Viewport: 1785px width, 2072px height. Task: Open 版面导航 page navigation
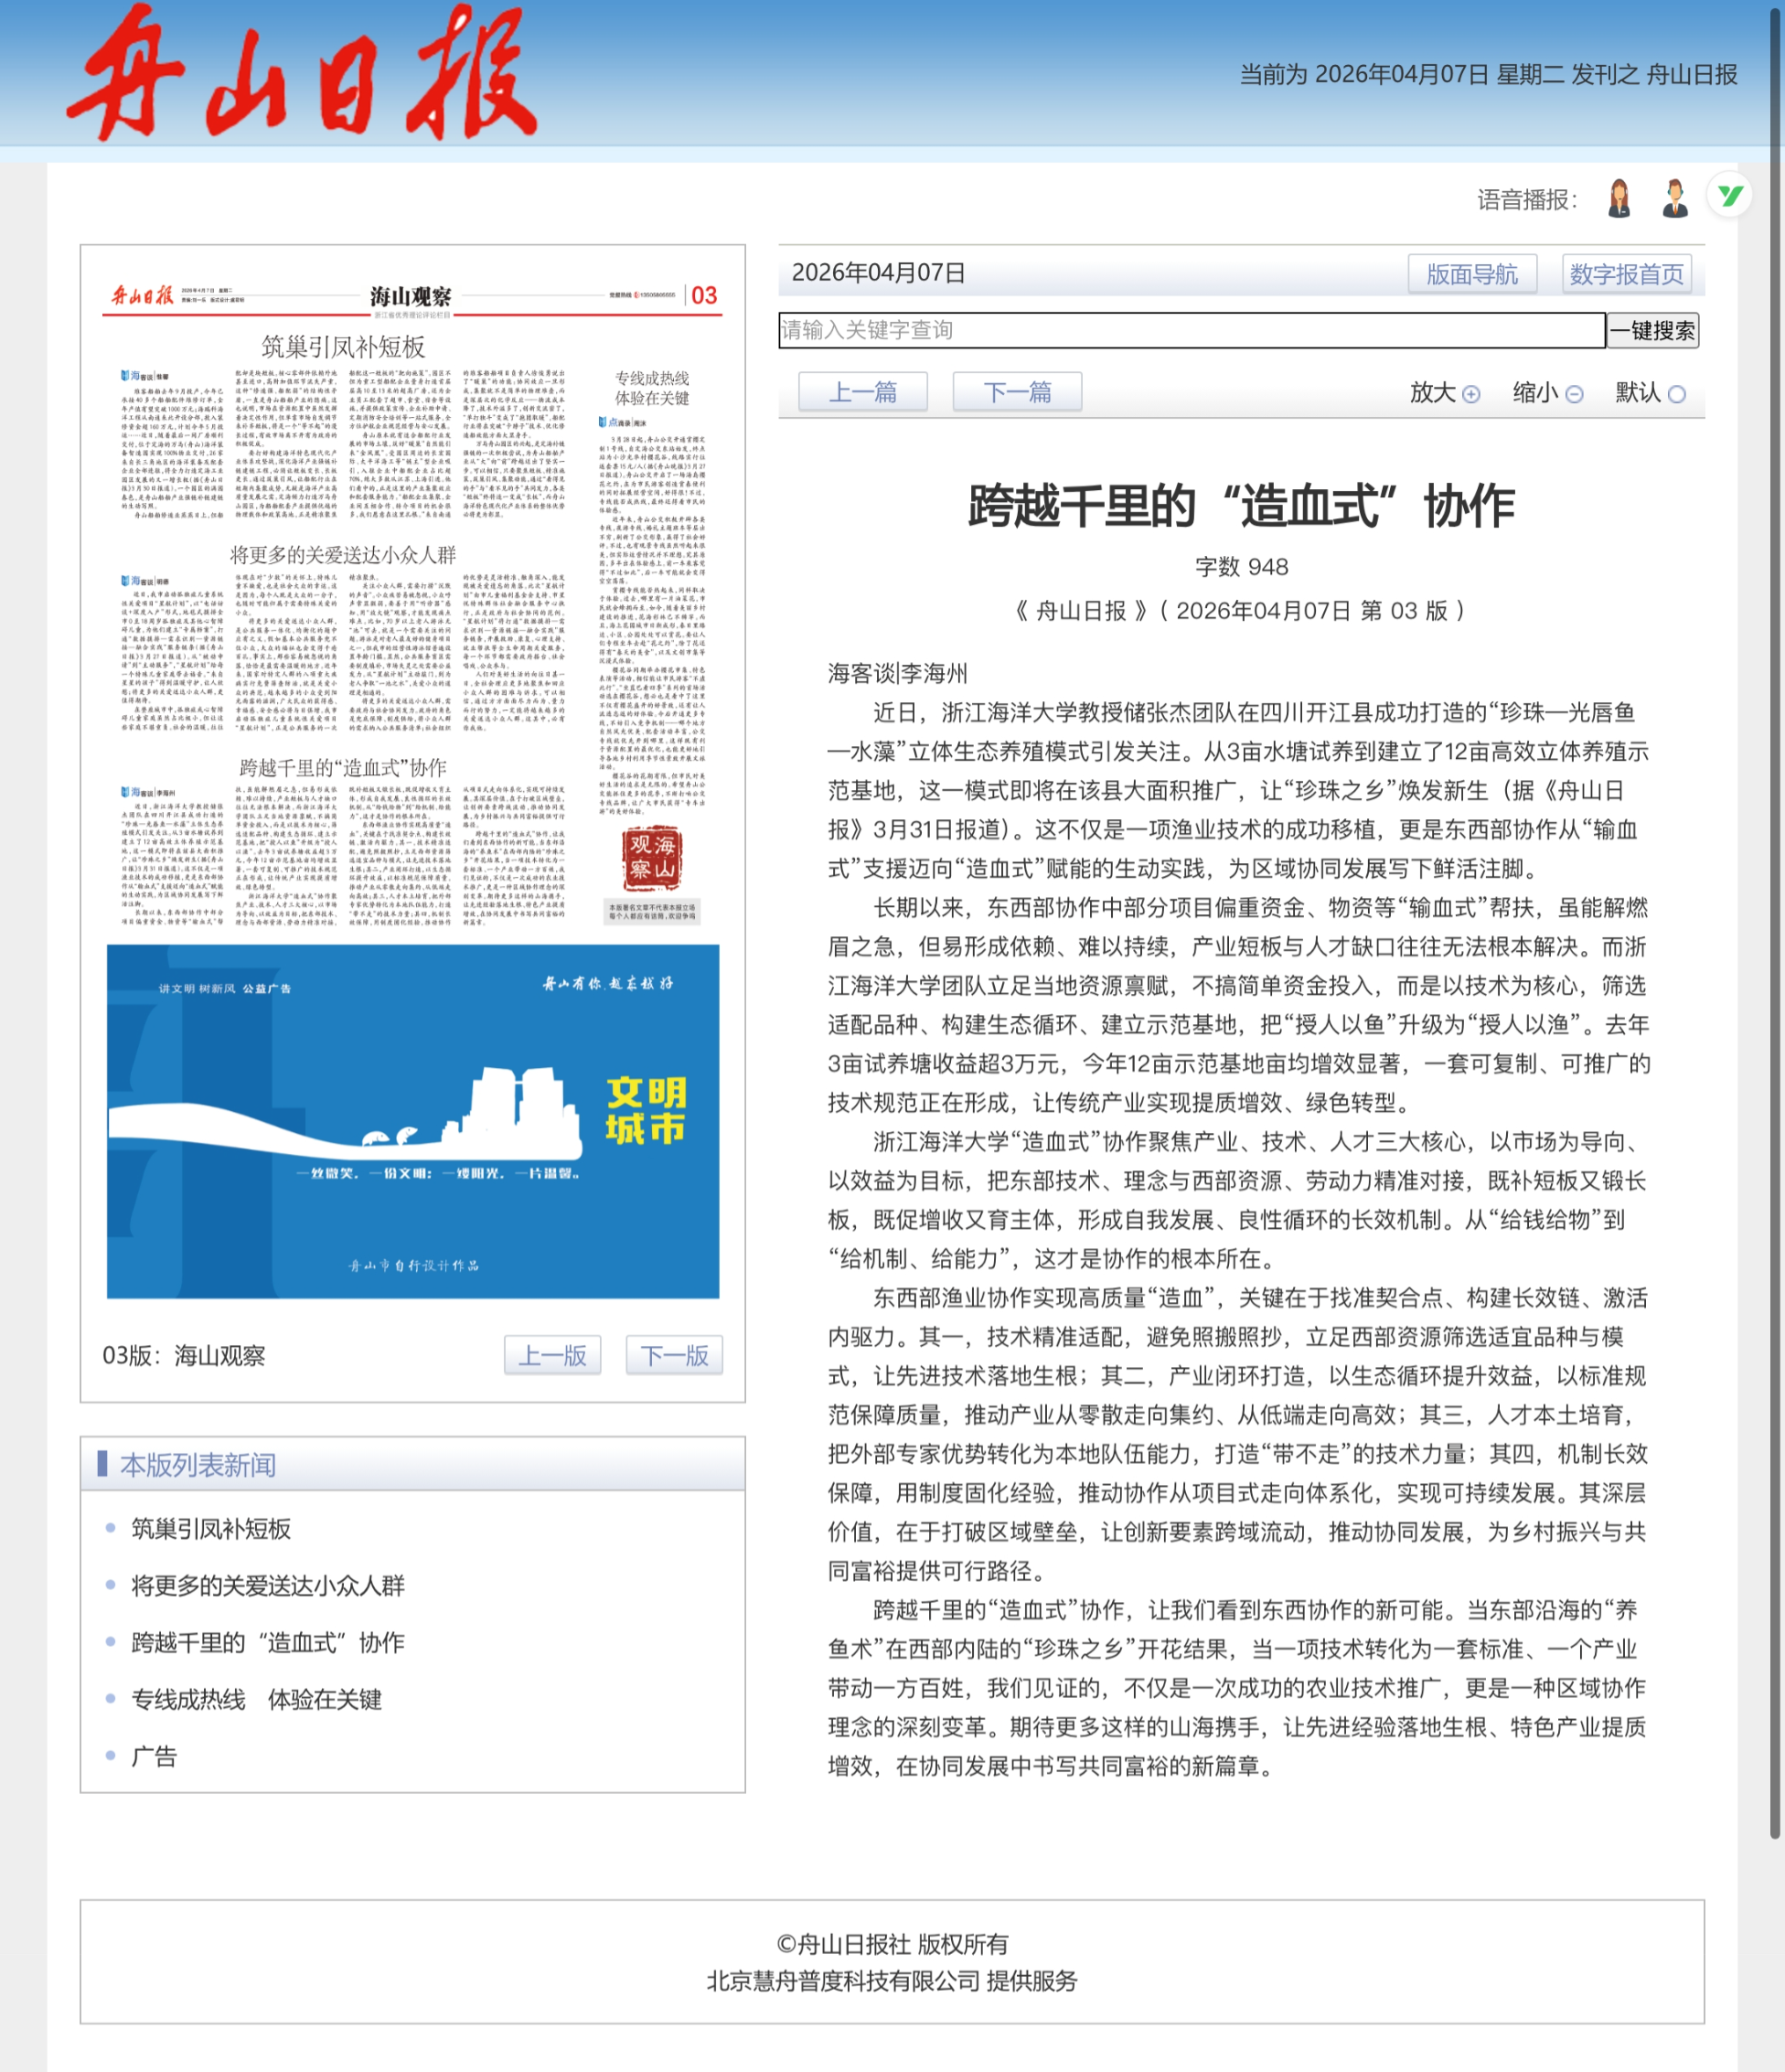pyautogui.click(x=1471, y=274)
